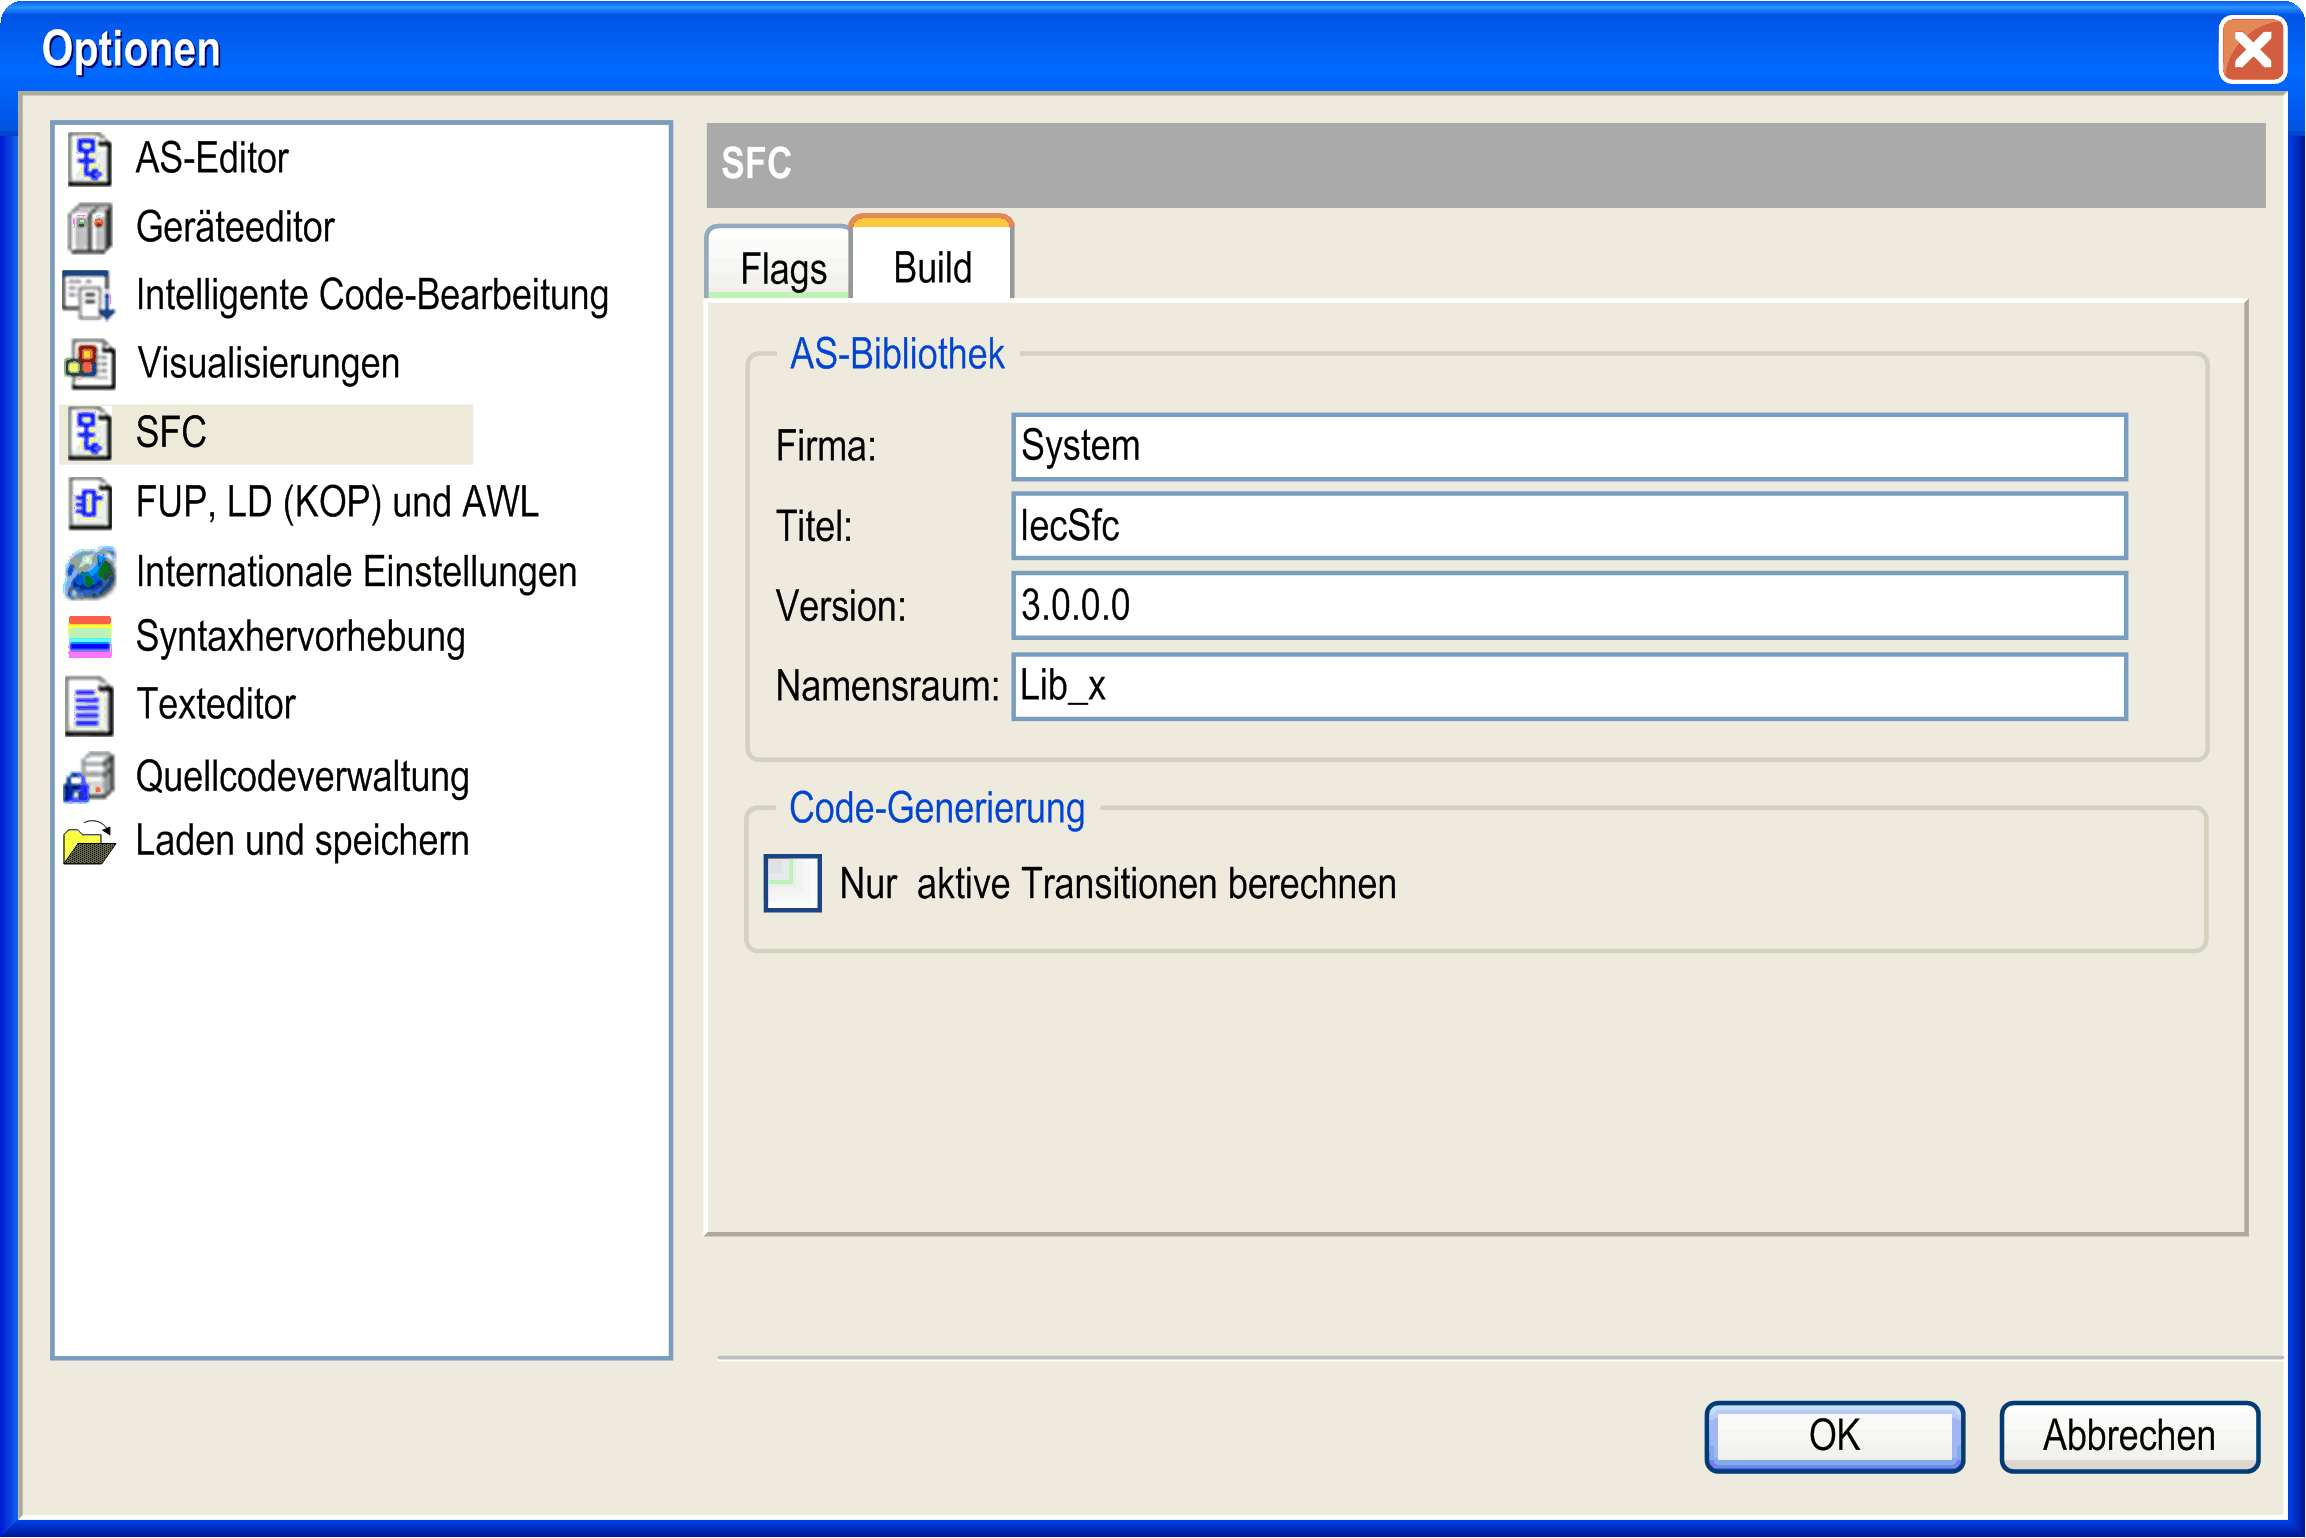Click the FUP, LD (KOP) und AWL icon
This screenshot has width=2306, height=1538.
coord(90,503)
